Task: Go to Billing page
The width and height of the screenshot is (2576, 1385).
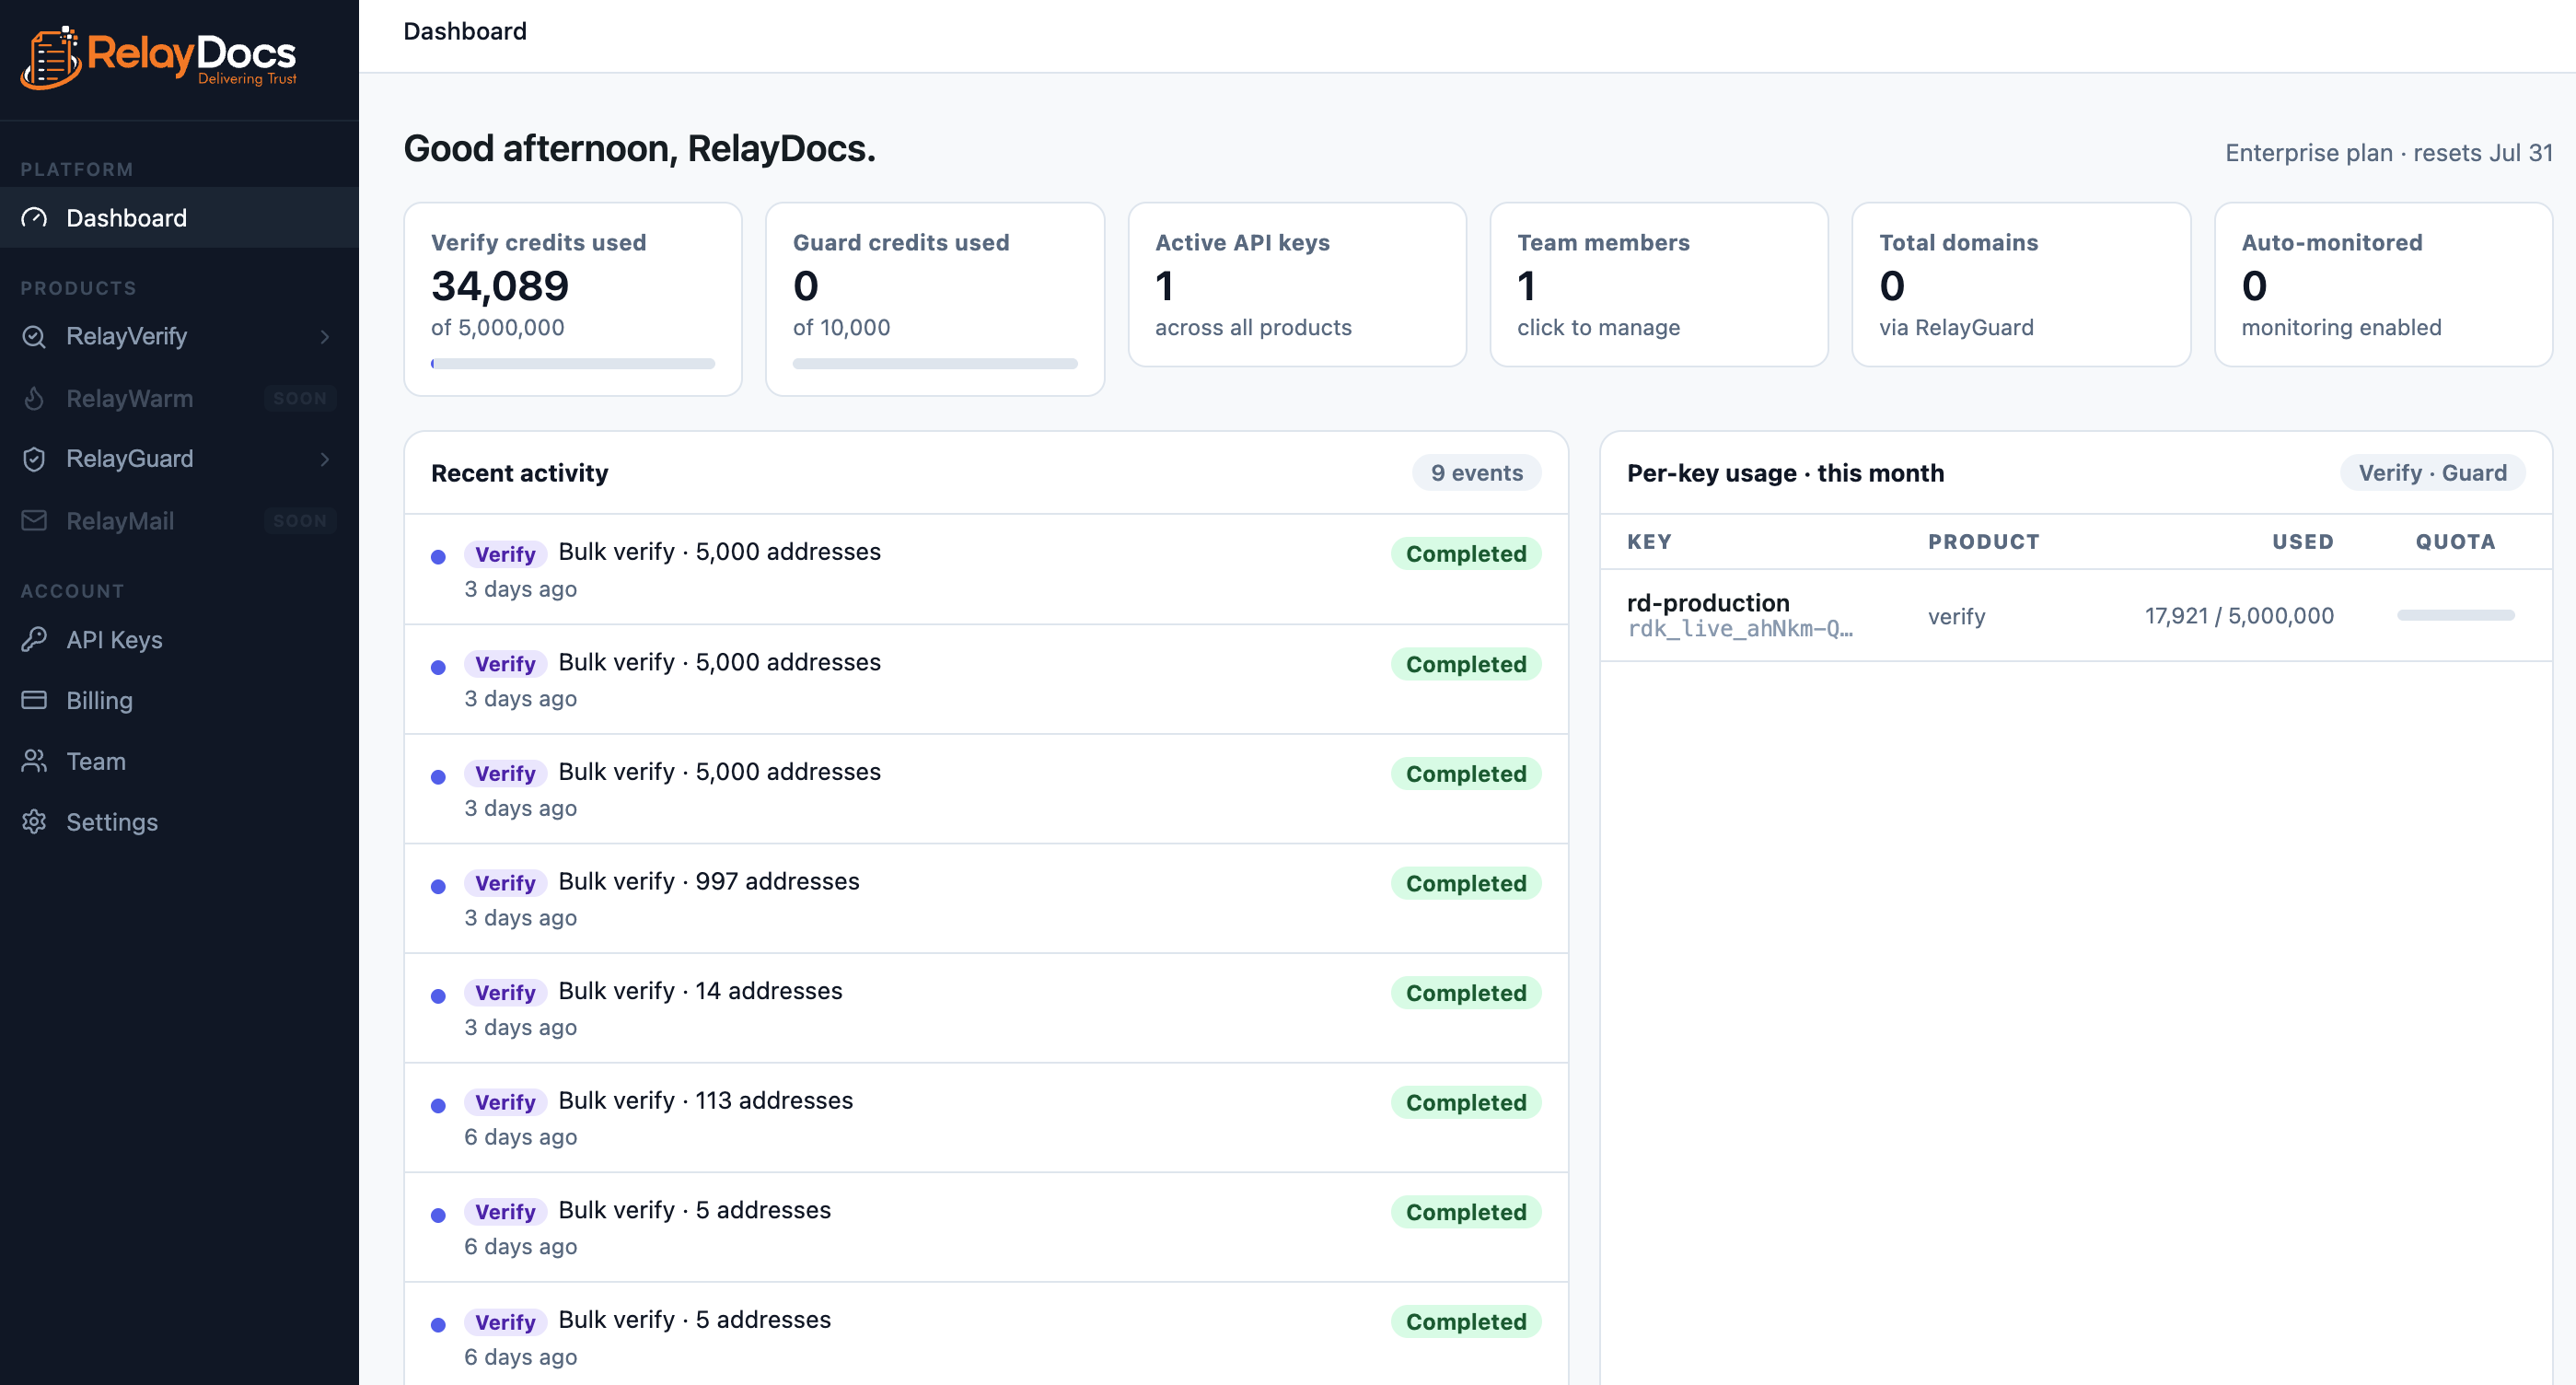Action: (x=179, y=700)
